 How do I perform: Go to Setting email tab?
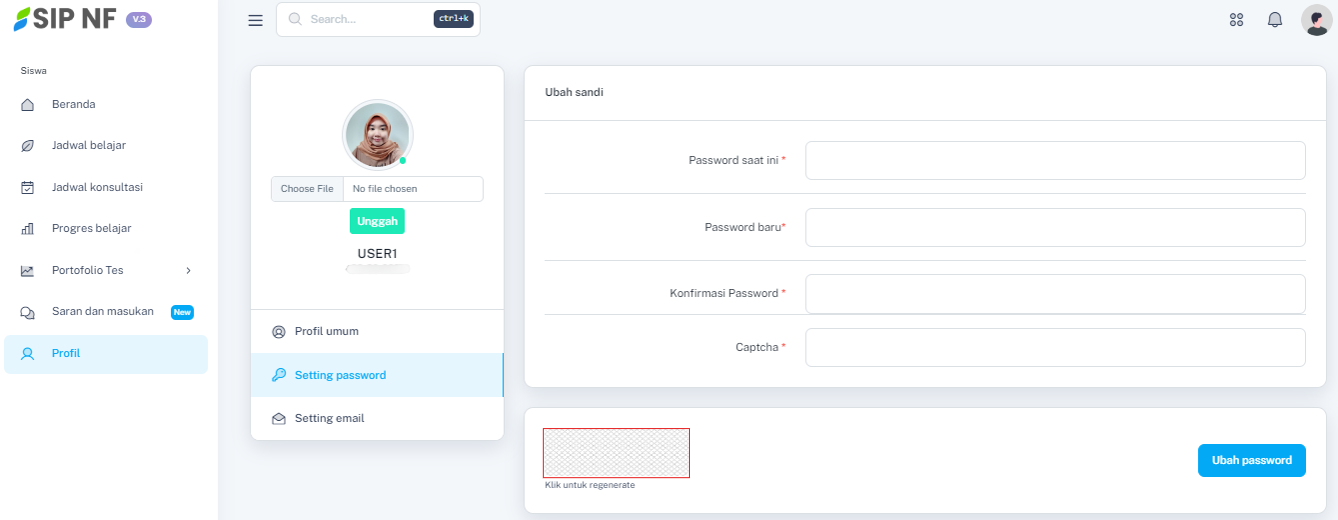coord(329,418)
